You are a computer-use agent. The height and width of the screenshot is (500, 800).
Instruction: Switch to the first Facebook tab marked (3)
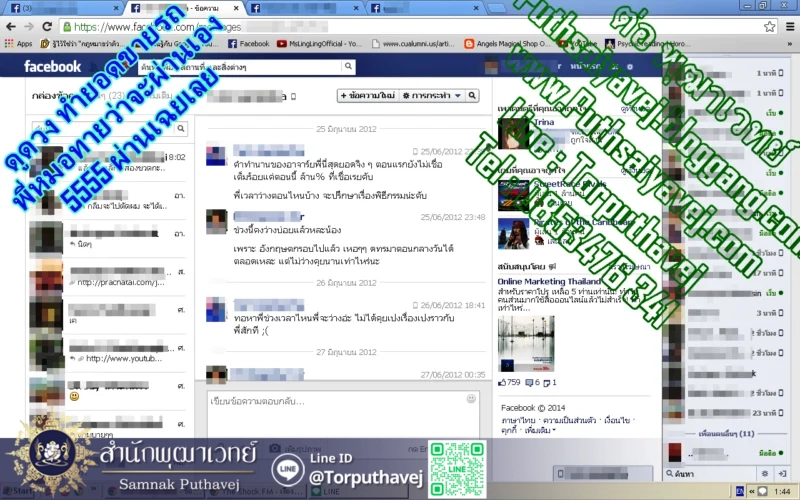62,8
